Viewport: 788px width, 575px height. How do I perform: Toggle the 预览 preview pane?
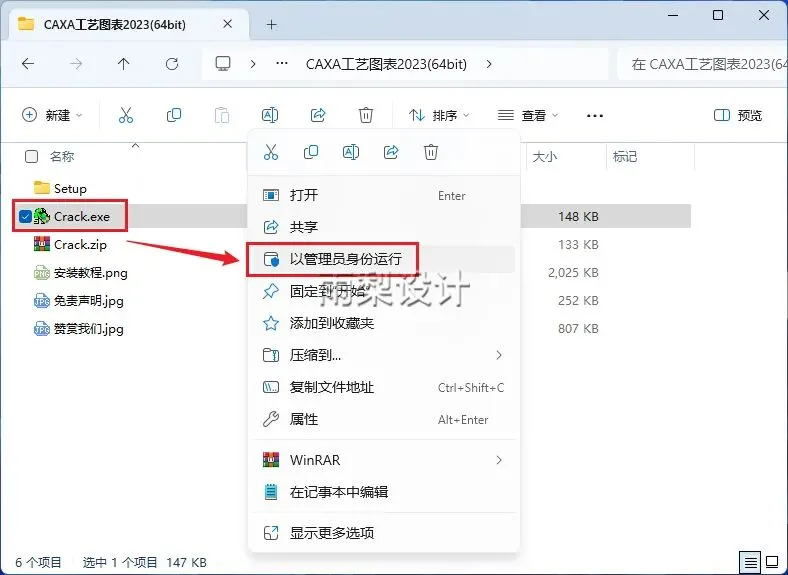pyautogui.click(x=738, y=116)
